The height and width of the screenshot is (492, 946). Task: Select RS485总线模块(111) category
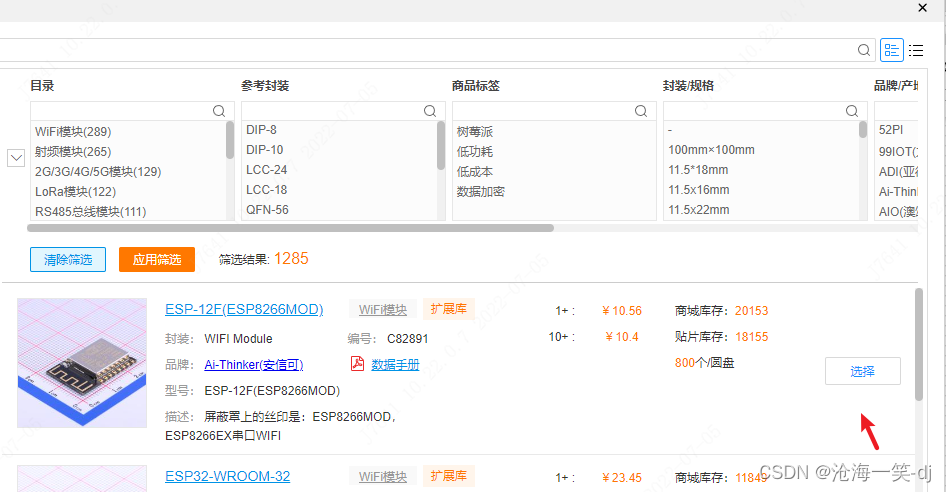[90, 211]
